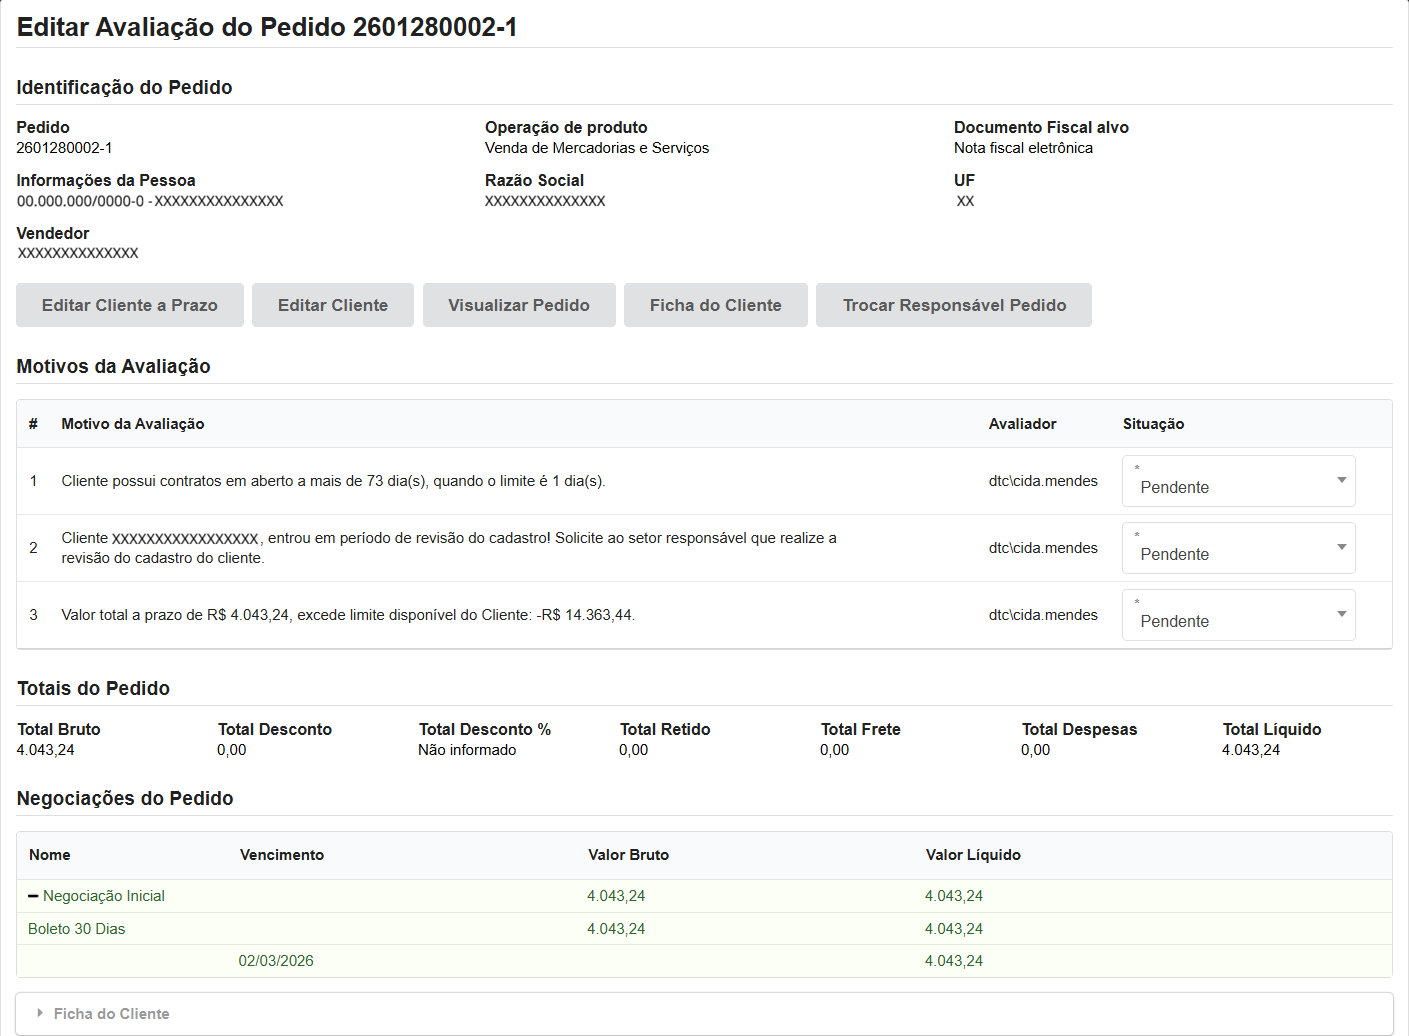The height and width of the screenshot is (1036, 1409).
Task: Click the Situação column header
Action: point(1153,424)
